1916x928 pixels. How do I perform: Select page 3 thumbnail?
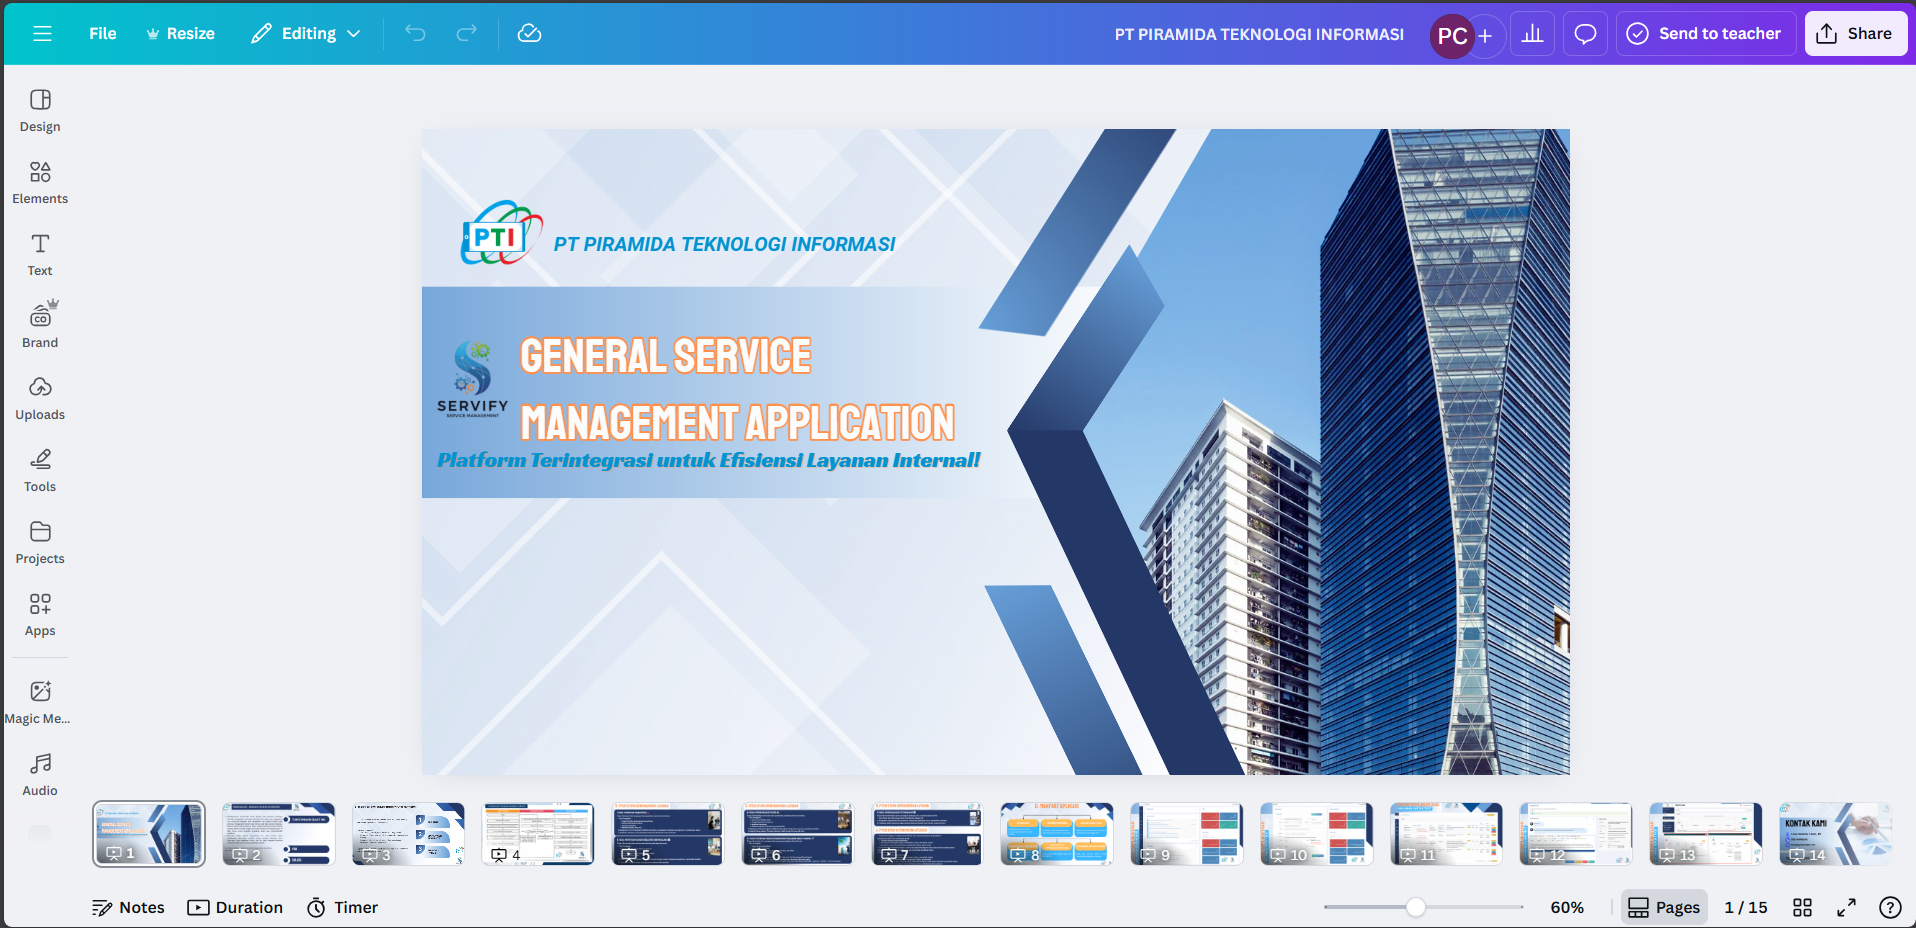click(408, 833)
